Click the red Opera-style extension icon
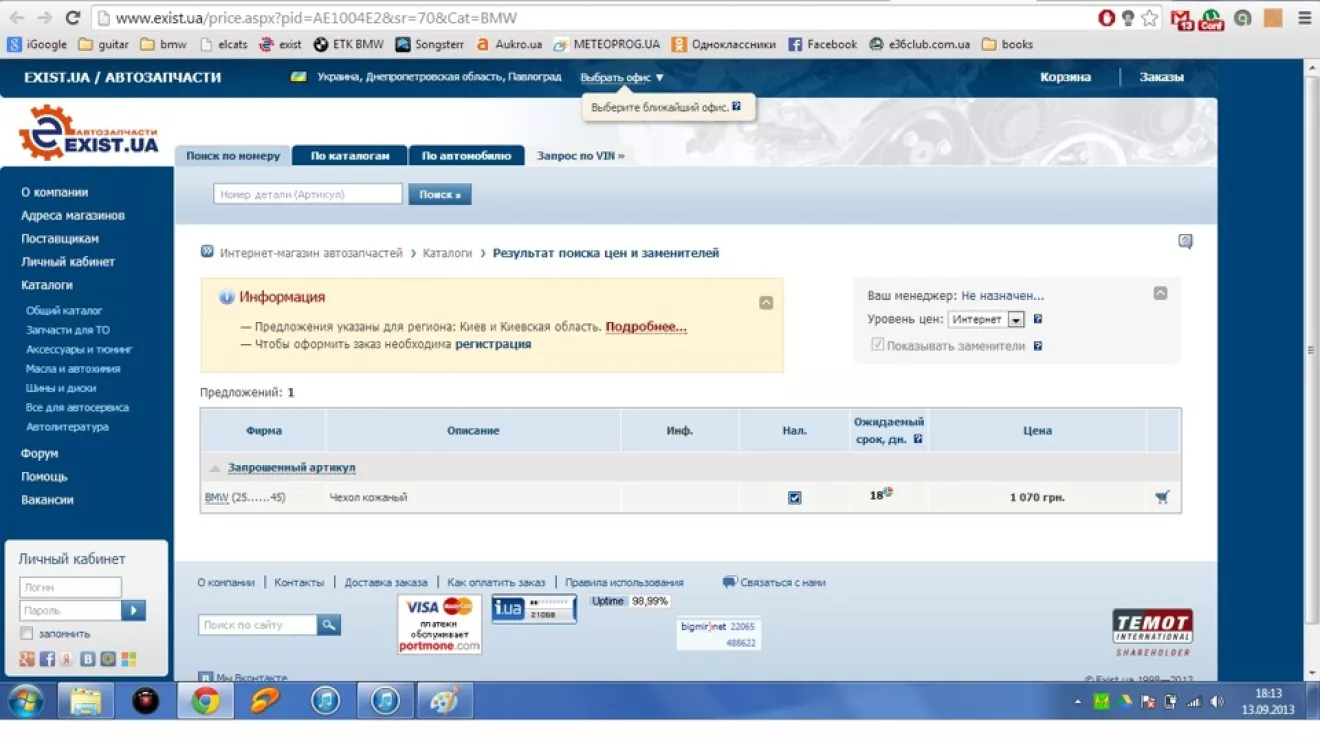The image size is (1320, 743). tap(1106, 17)
